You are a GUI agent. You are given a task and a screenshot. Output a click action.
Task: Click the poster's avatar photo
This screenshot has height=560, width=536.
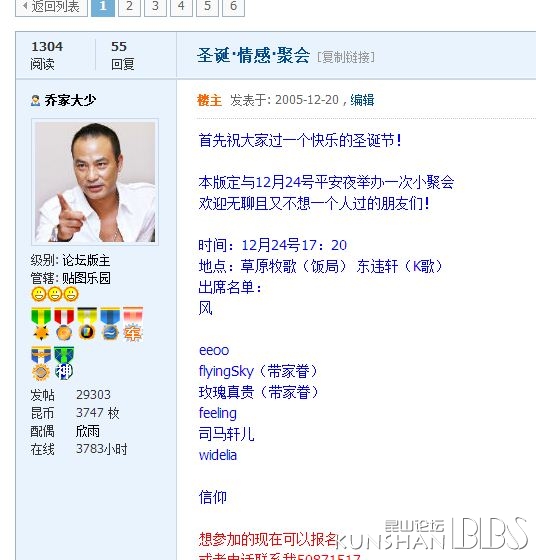[x=95, y=182]
